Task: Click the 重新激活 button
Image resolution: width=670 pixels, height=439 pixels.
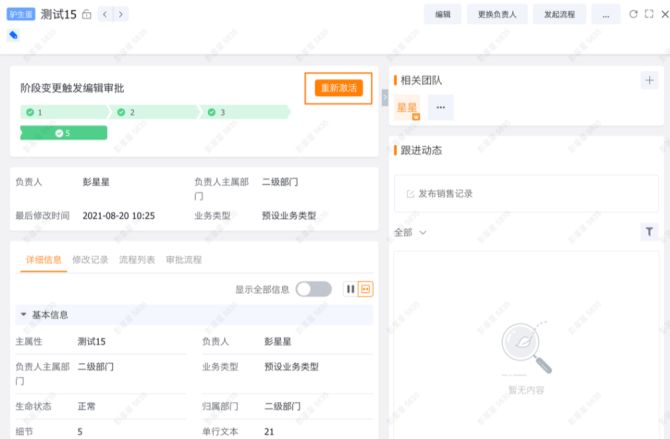Action: (x=338, y=88)
